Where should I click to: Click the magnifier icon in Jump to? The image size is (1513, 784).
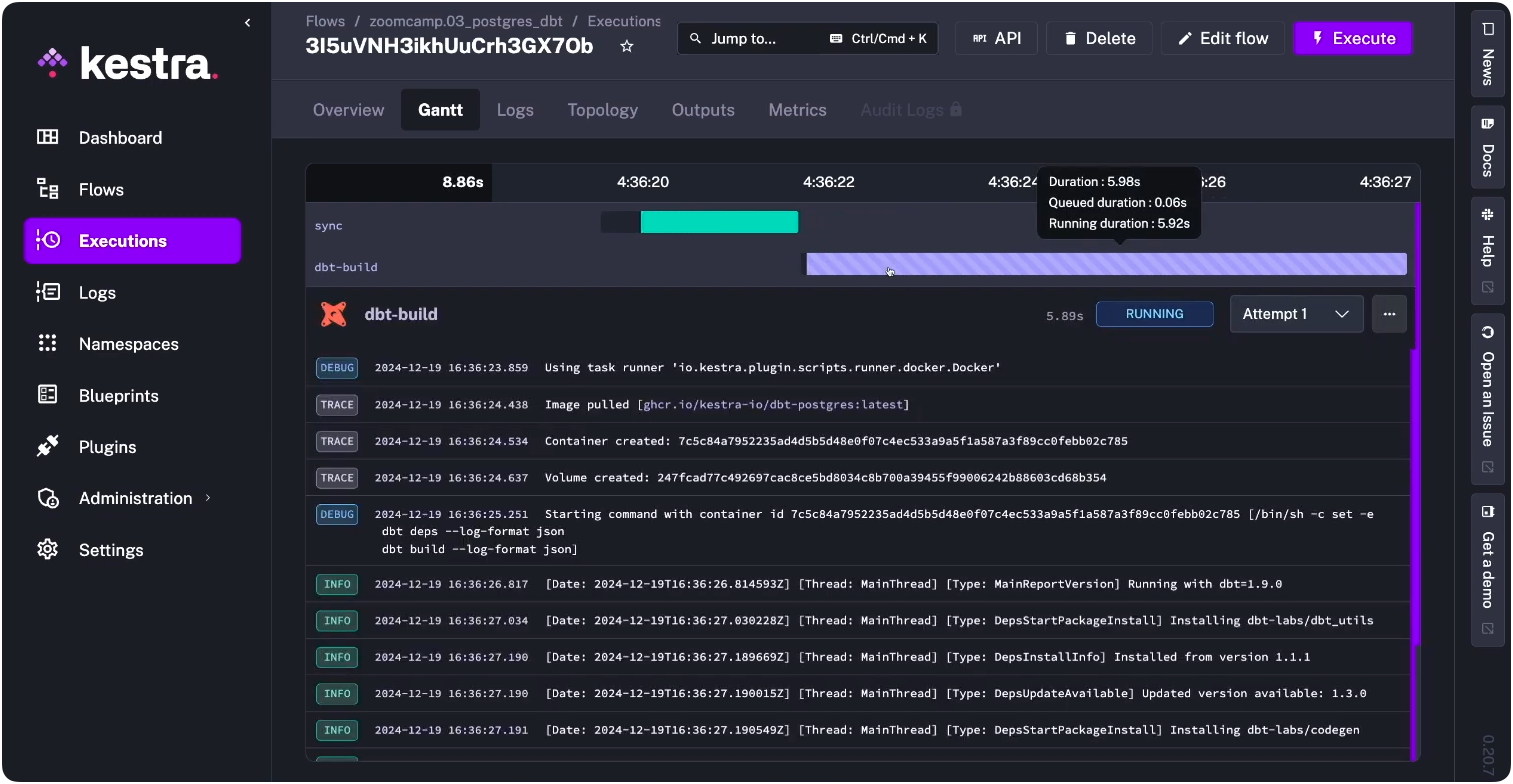coord(695,38)
